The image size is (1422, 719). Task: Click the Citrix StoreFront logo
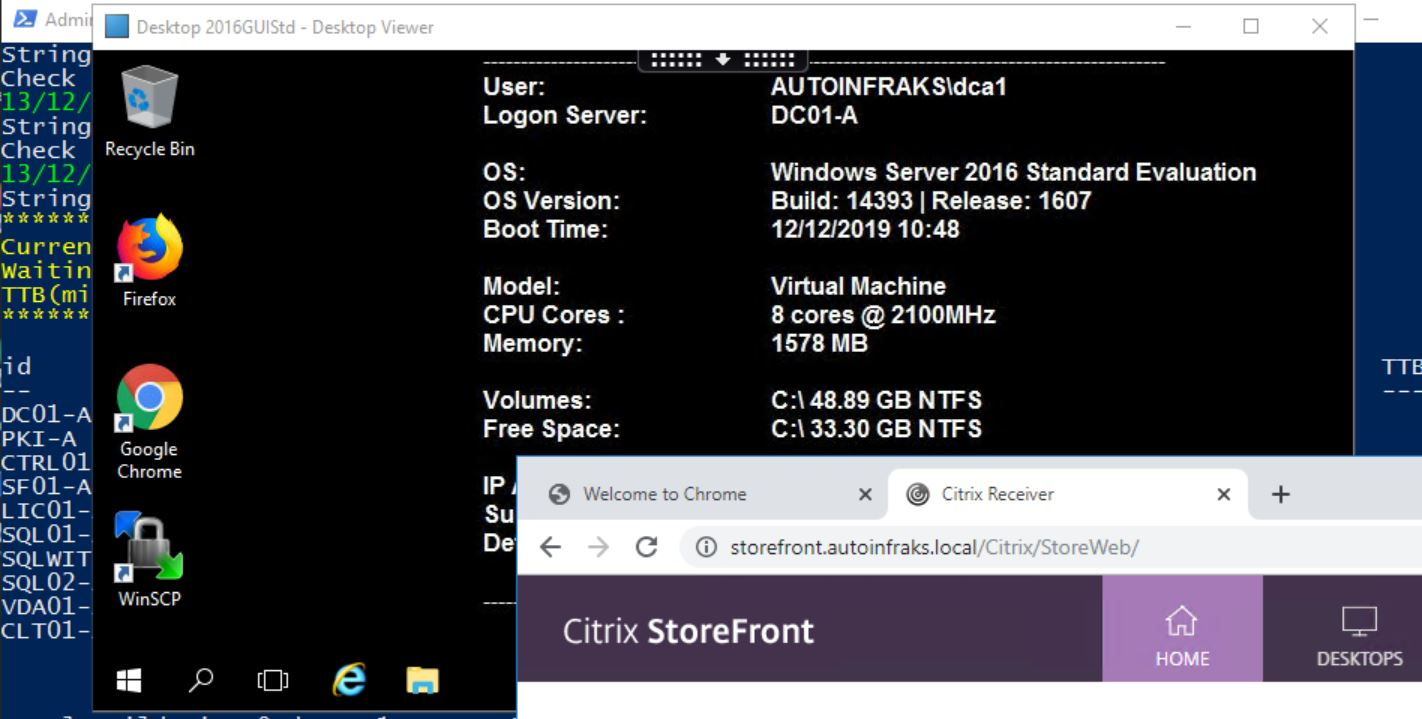point(688,631)
